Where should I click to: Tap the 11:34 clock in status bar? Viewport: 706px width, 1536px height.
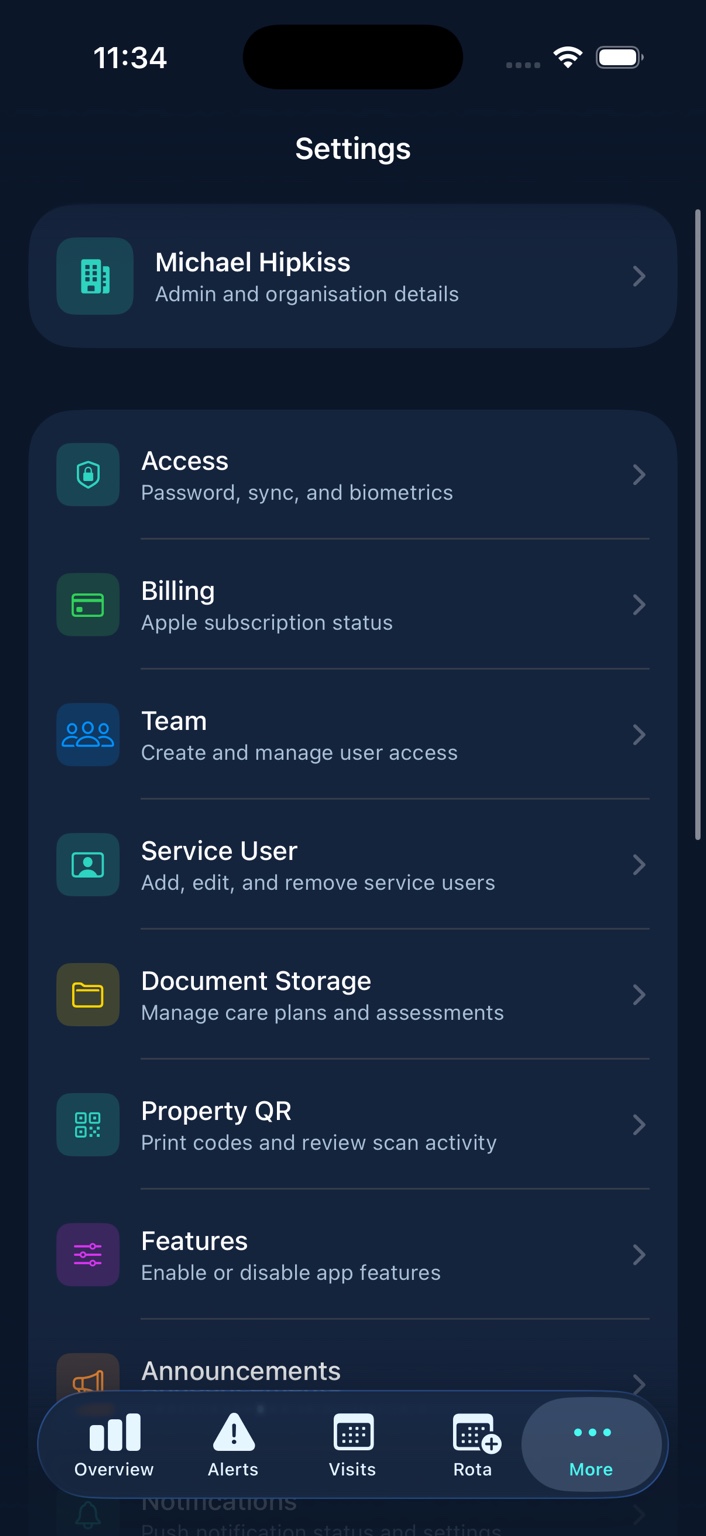(x=130, y=58)
